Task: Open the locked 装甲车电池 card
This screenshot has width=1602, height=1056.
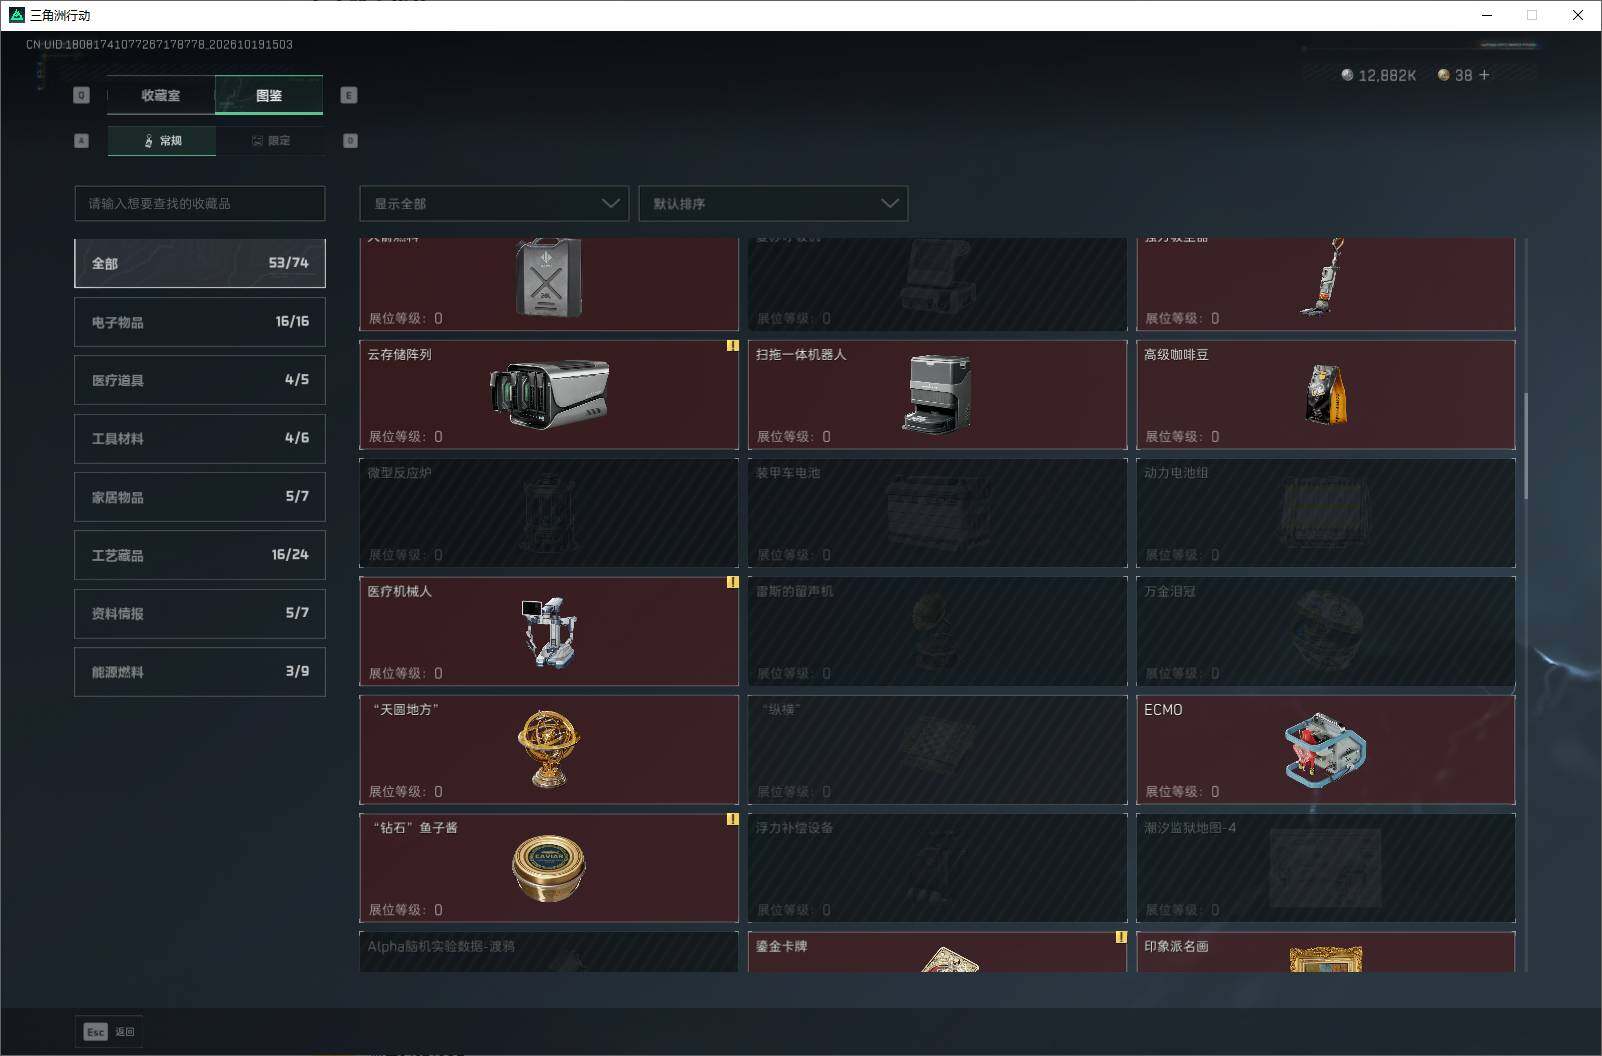Action: pyautogui.click(x=937, y=513)
